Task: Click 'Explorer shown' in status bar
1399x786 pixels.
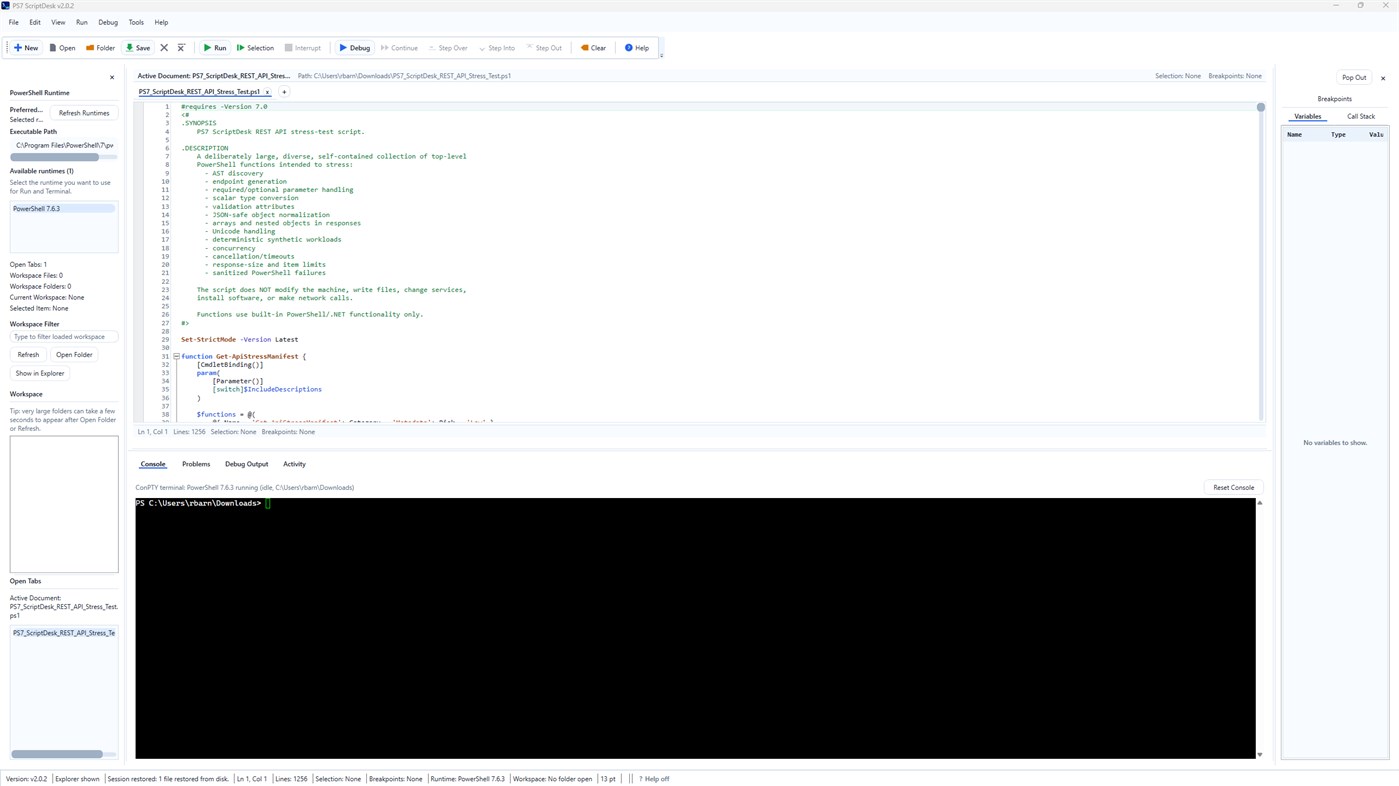Action: [x=77, y=779]
